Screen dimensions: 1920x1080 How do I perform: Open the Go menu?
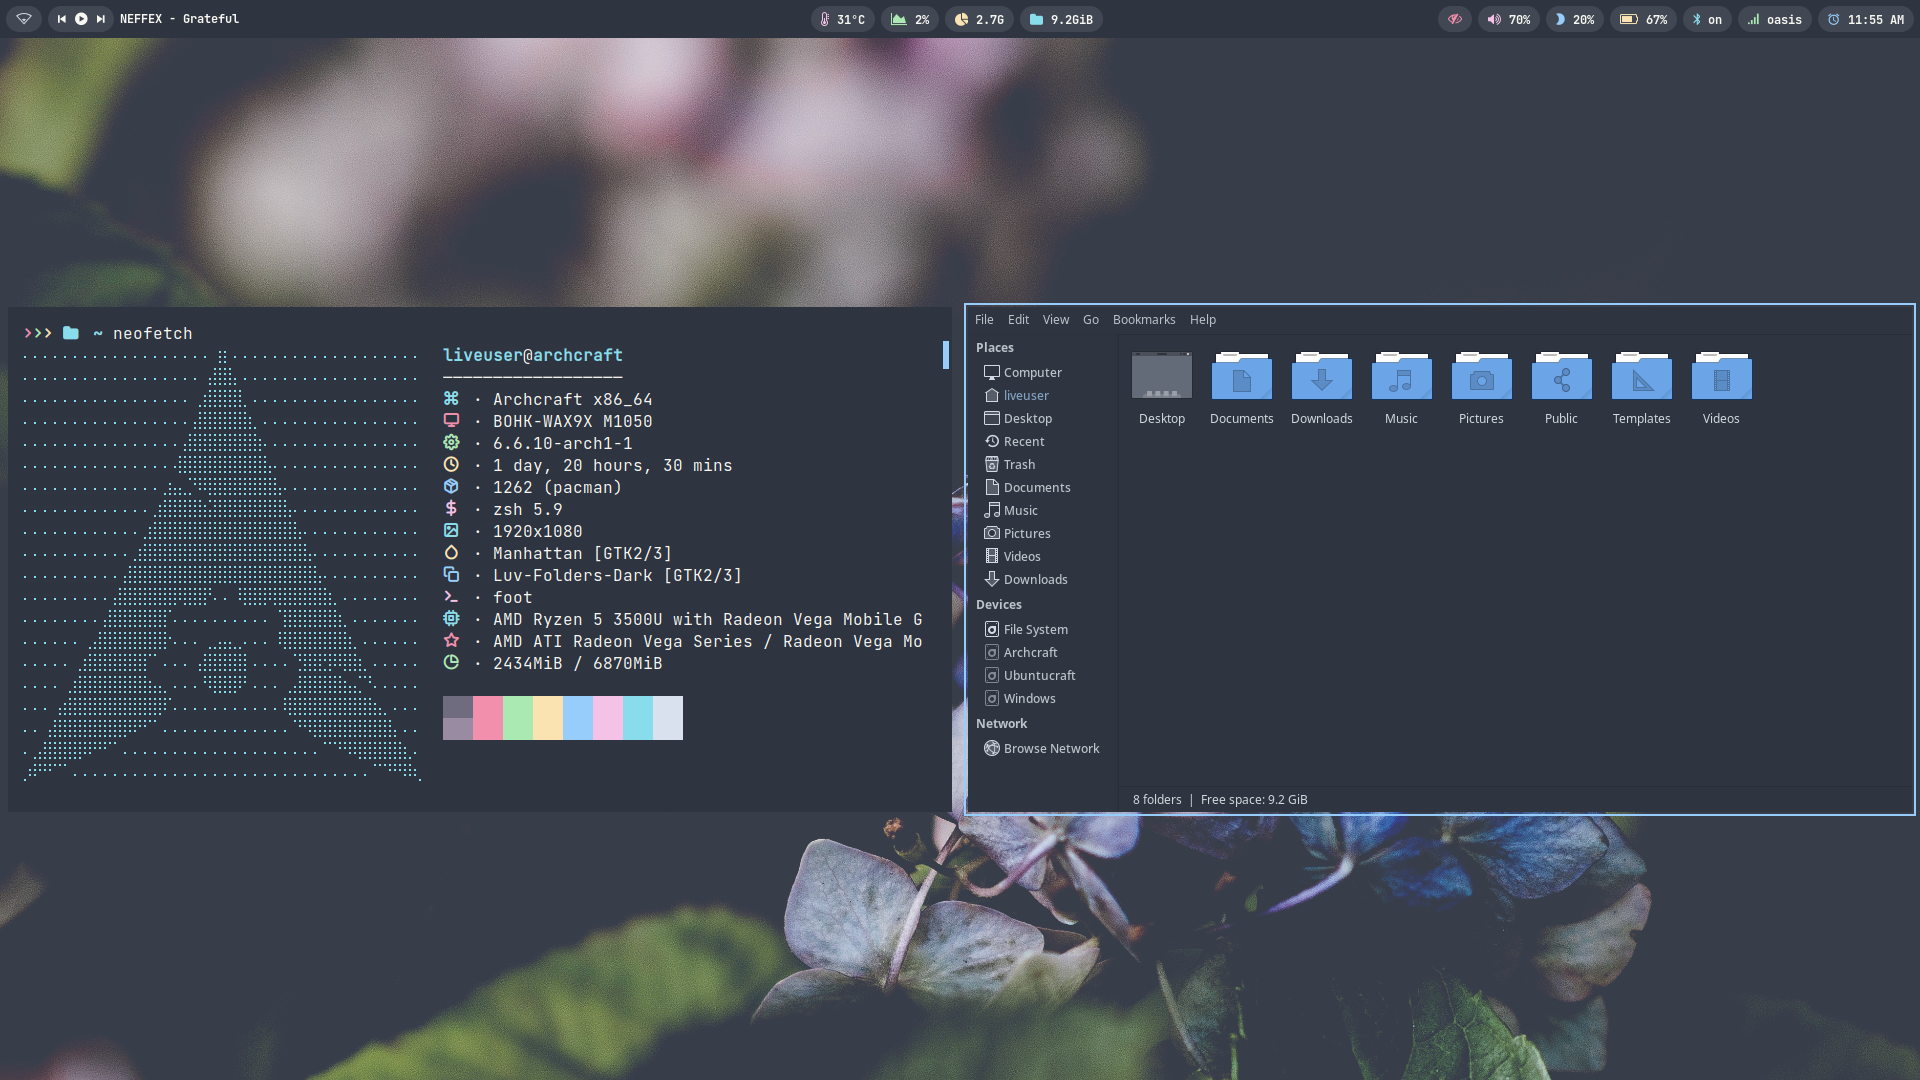tap(1090, 320)
